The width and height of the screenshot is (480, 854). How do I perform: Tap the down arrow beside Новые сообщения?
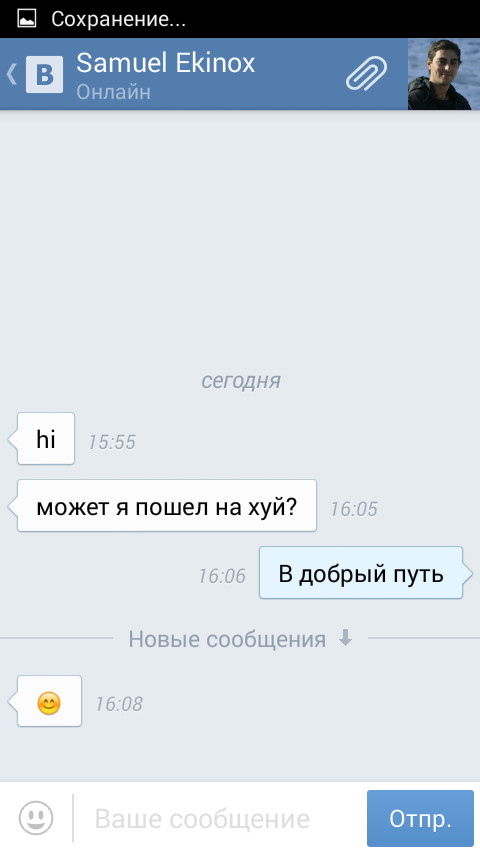[x=345, y=638]
